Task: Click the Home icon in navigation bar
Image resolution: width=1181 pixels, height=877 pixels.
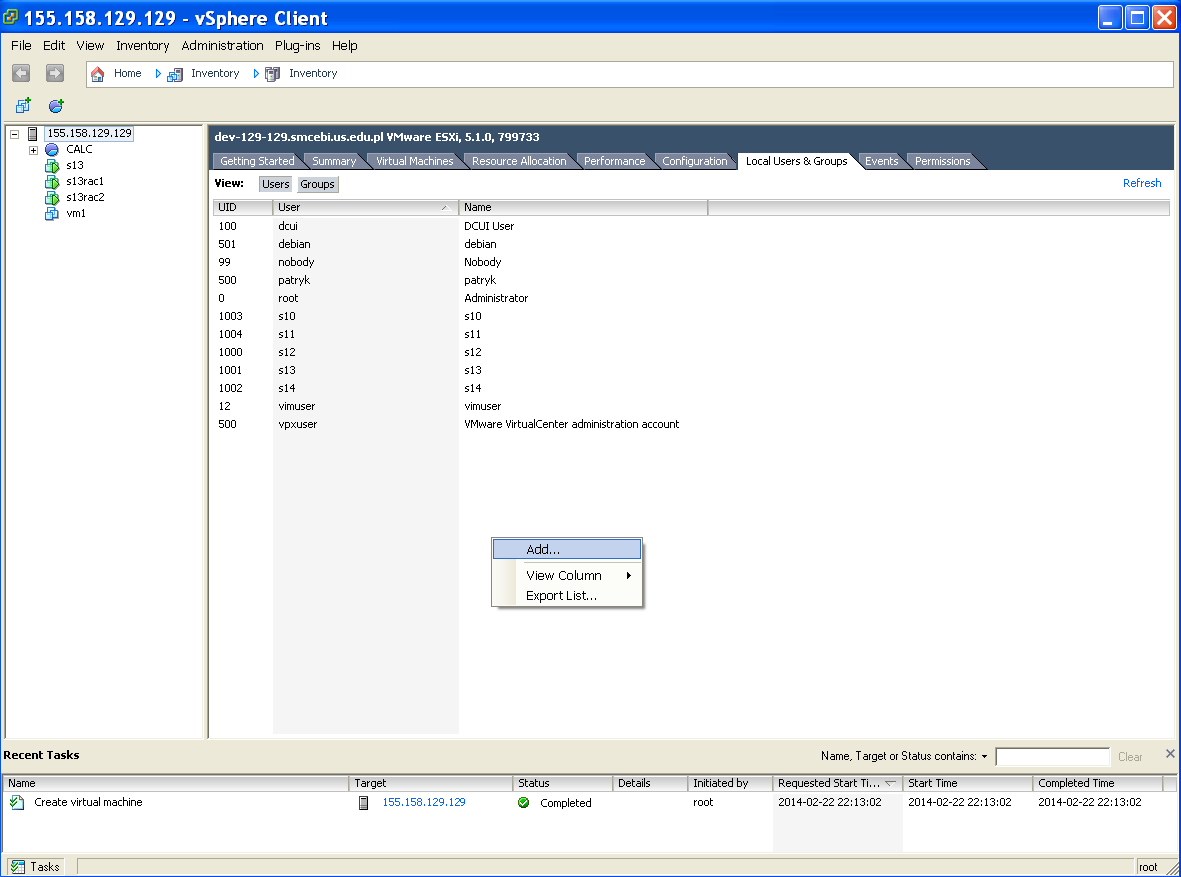Action: (97, 74)
